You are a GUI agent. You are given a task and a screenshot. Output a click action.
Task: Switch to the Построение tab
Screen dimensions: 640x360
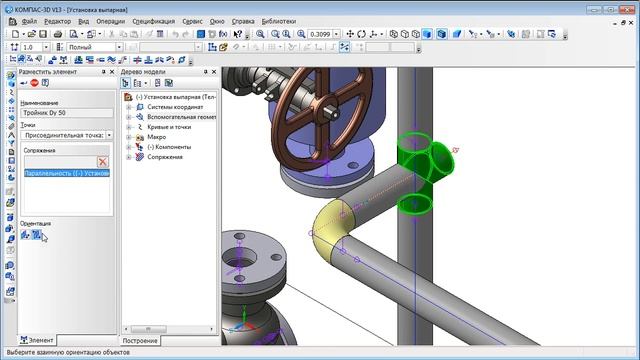coord(140,340)
